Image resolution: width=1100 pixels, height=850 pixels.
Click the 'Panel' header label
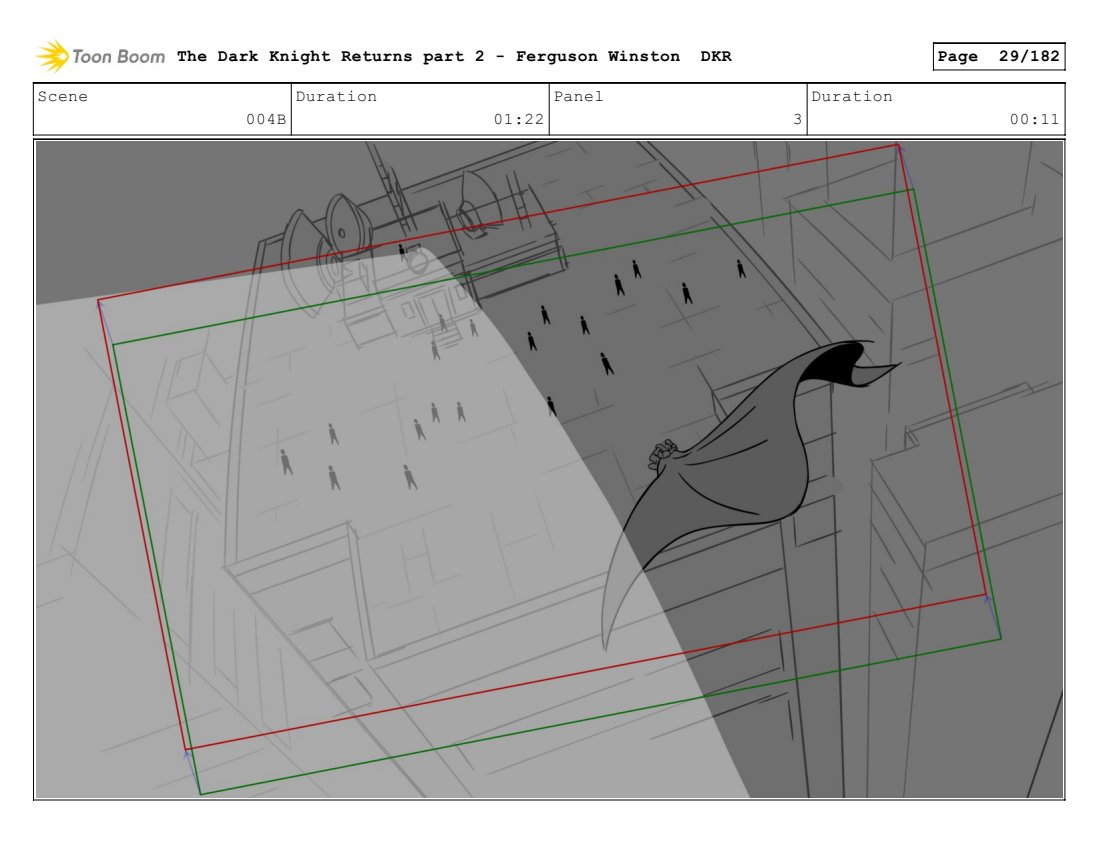578,96
